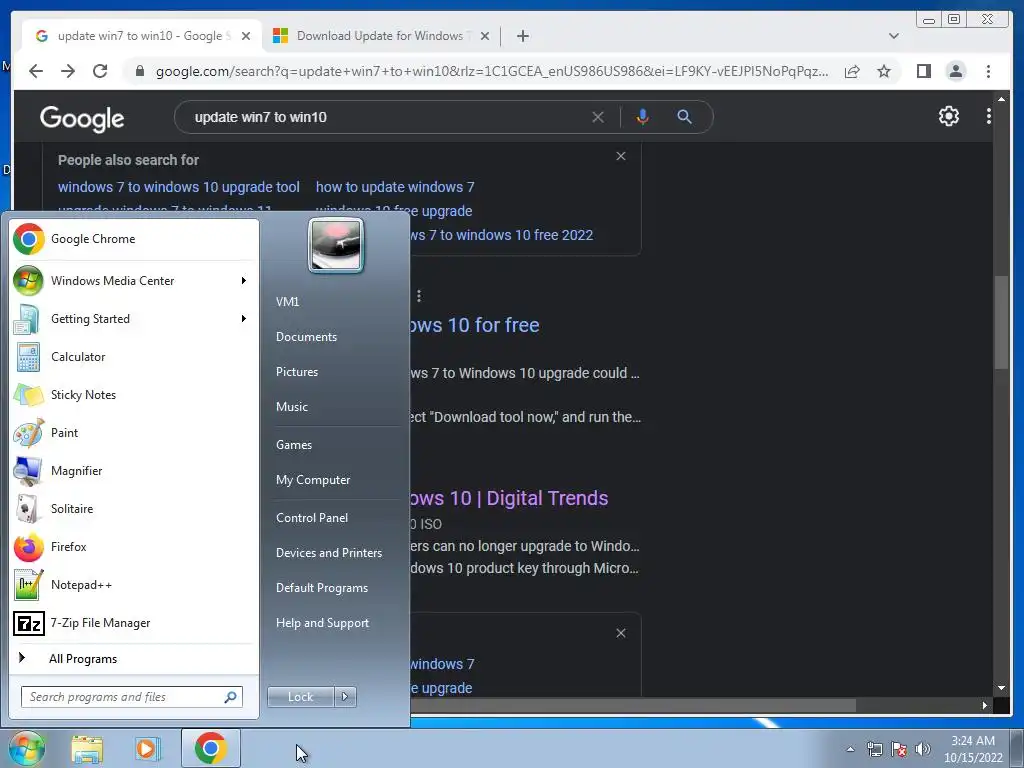1024x768 pixels.
Task: Open a new Chrome tab
Action: [x=522, y=36]
